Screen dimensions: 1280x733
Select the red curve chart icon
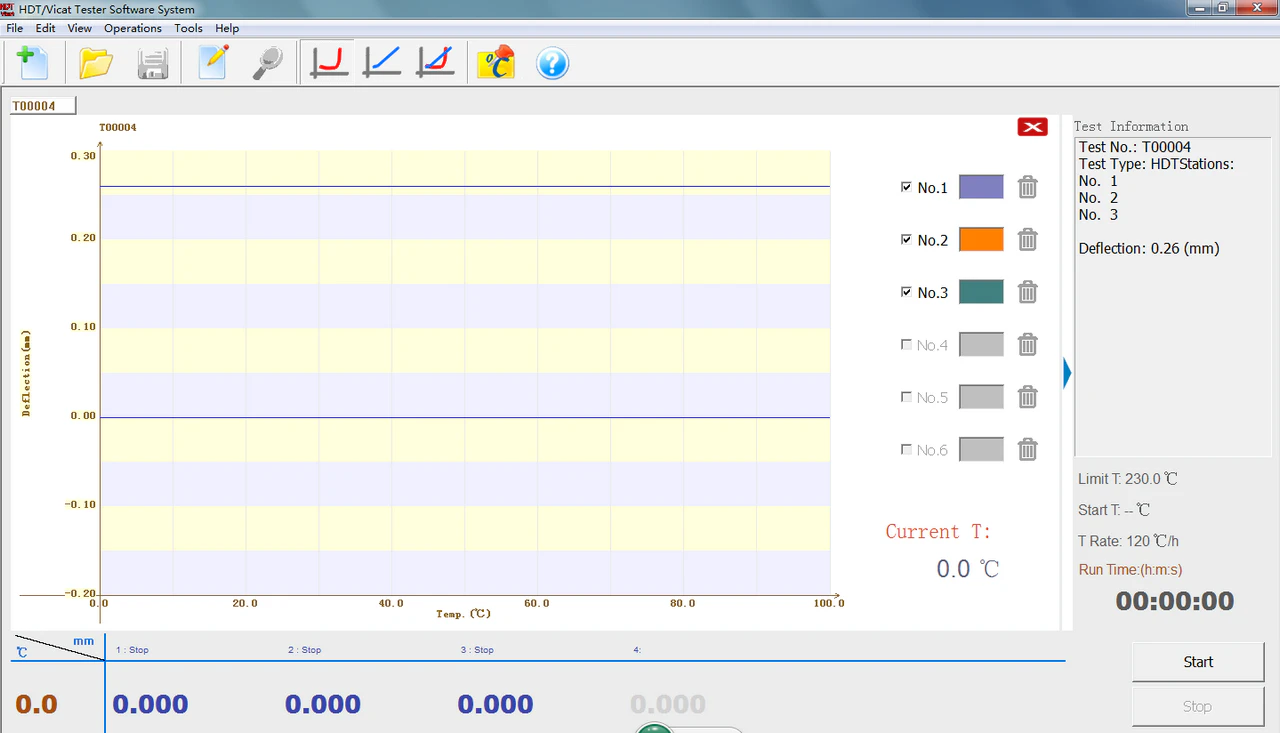(329, 63)
